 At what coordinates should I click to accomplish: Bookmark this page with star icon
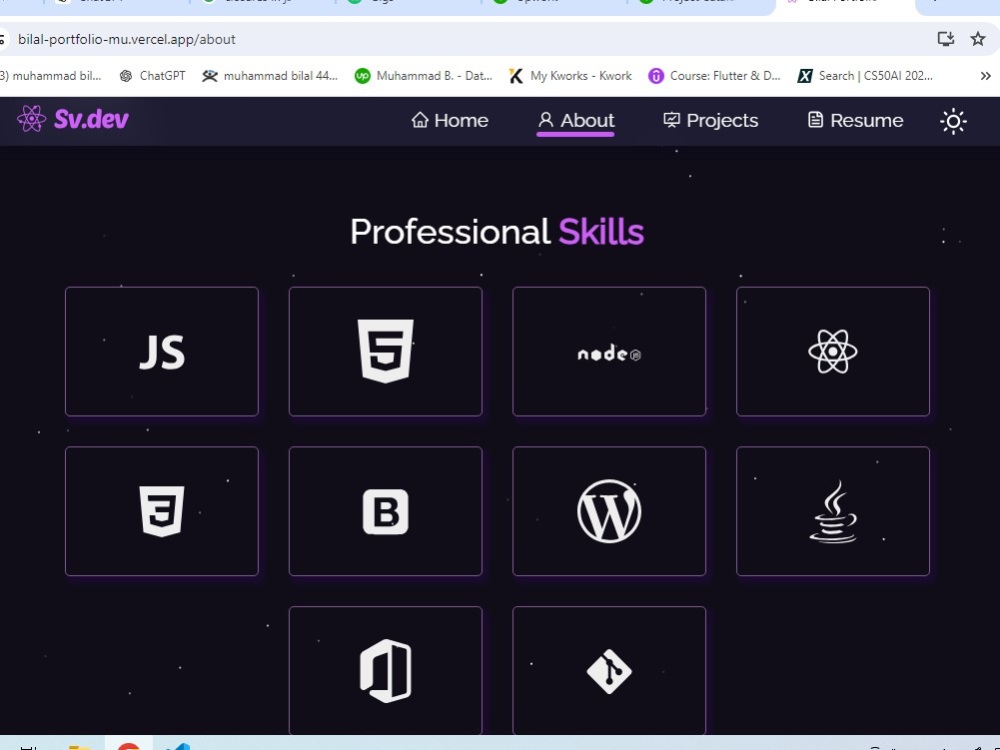(x=978, y=39)
